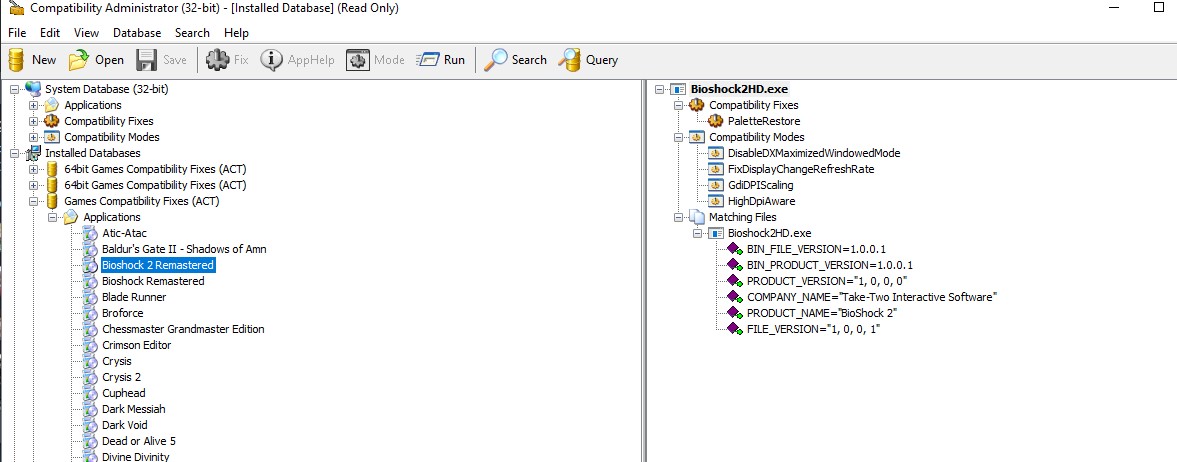
Task: Click the Query toolbar icon
Action: pos(570,60)
